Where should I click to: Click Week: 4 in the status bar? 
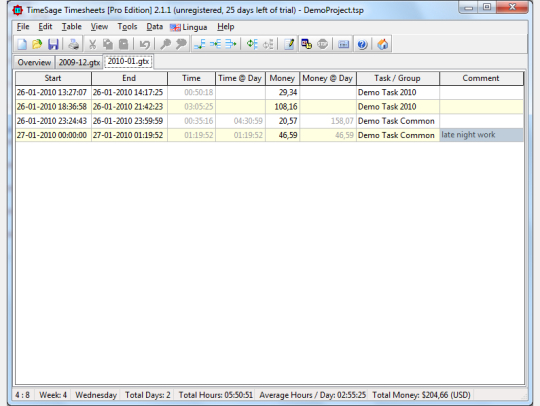53,395
